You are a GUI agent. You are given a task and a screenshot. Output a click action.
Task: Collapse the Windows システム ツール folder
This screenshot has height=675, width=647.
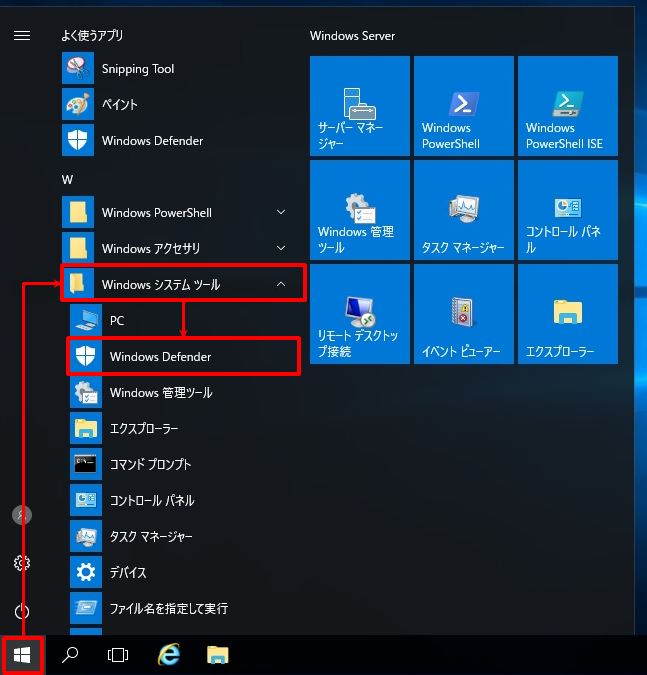coord(183,284)
